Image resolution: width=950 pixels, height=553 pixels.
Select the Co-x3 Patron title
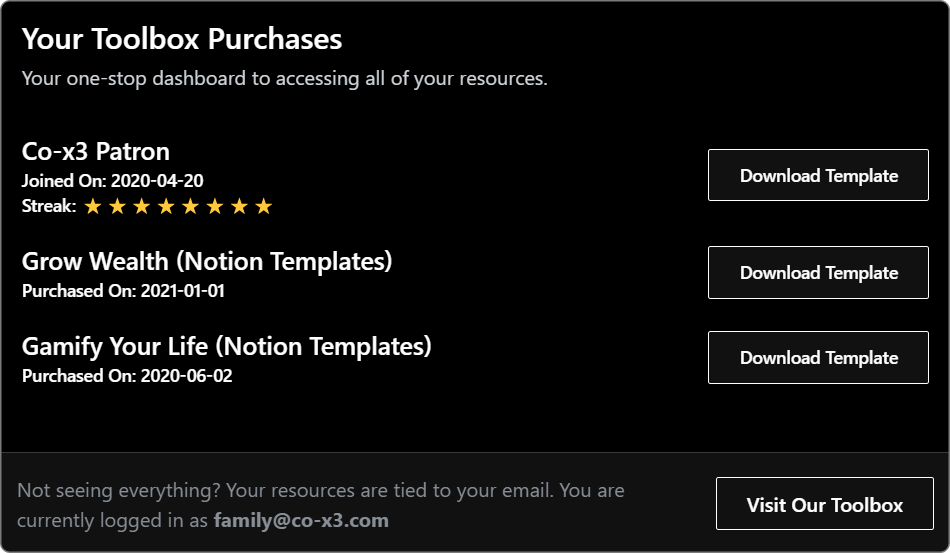(96, 151)
